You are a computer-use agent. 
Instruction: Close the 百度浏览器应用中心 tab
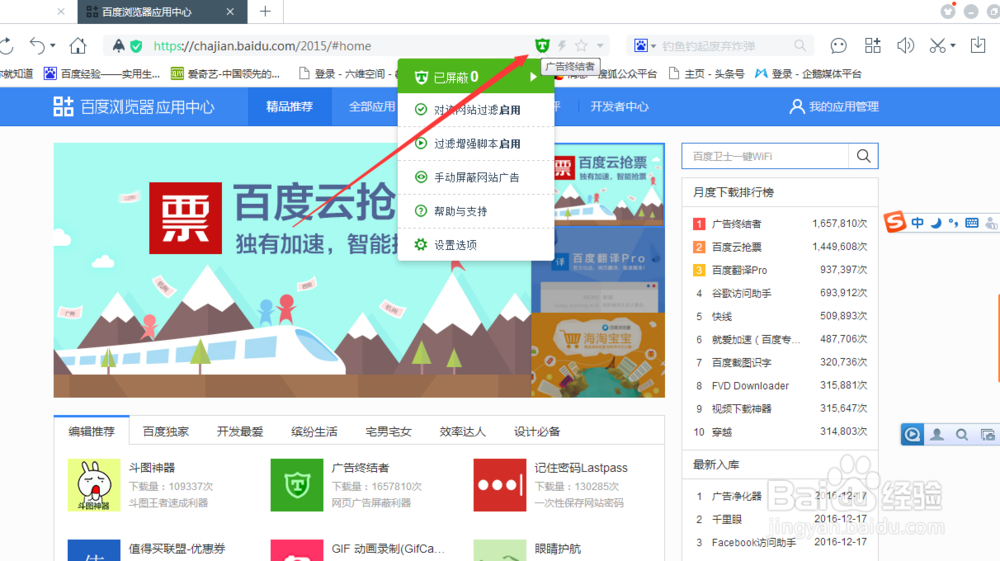click(230, 11)
